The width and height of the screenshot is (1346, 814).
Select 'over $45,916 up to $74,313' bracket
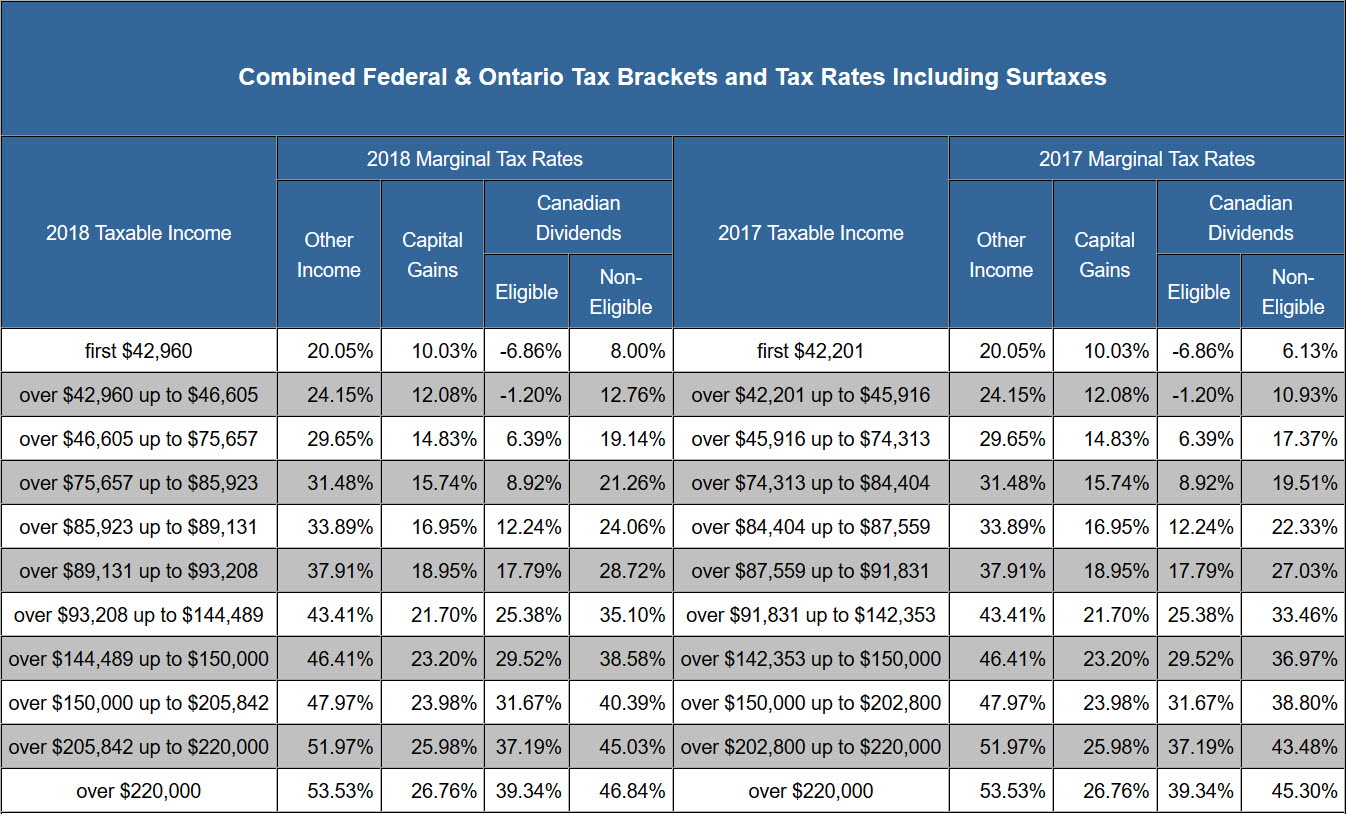[x=810, y=438]
